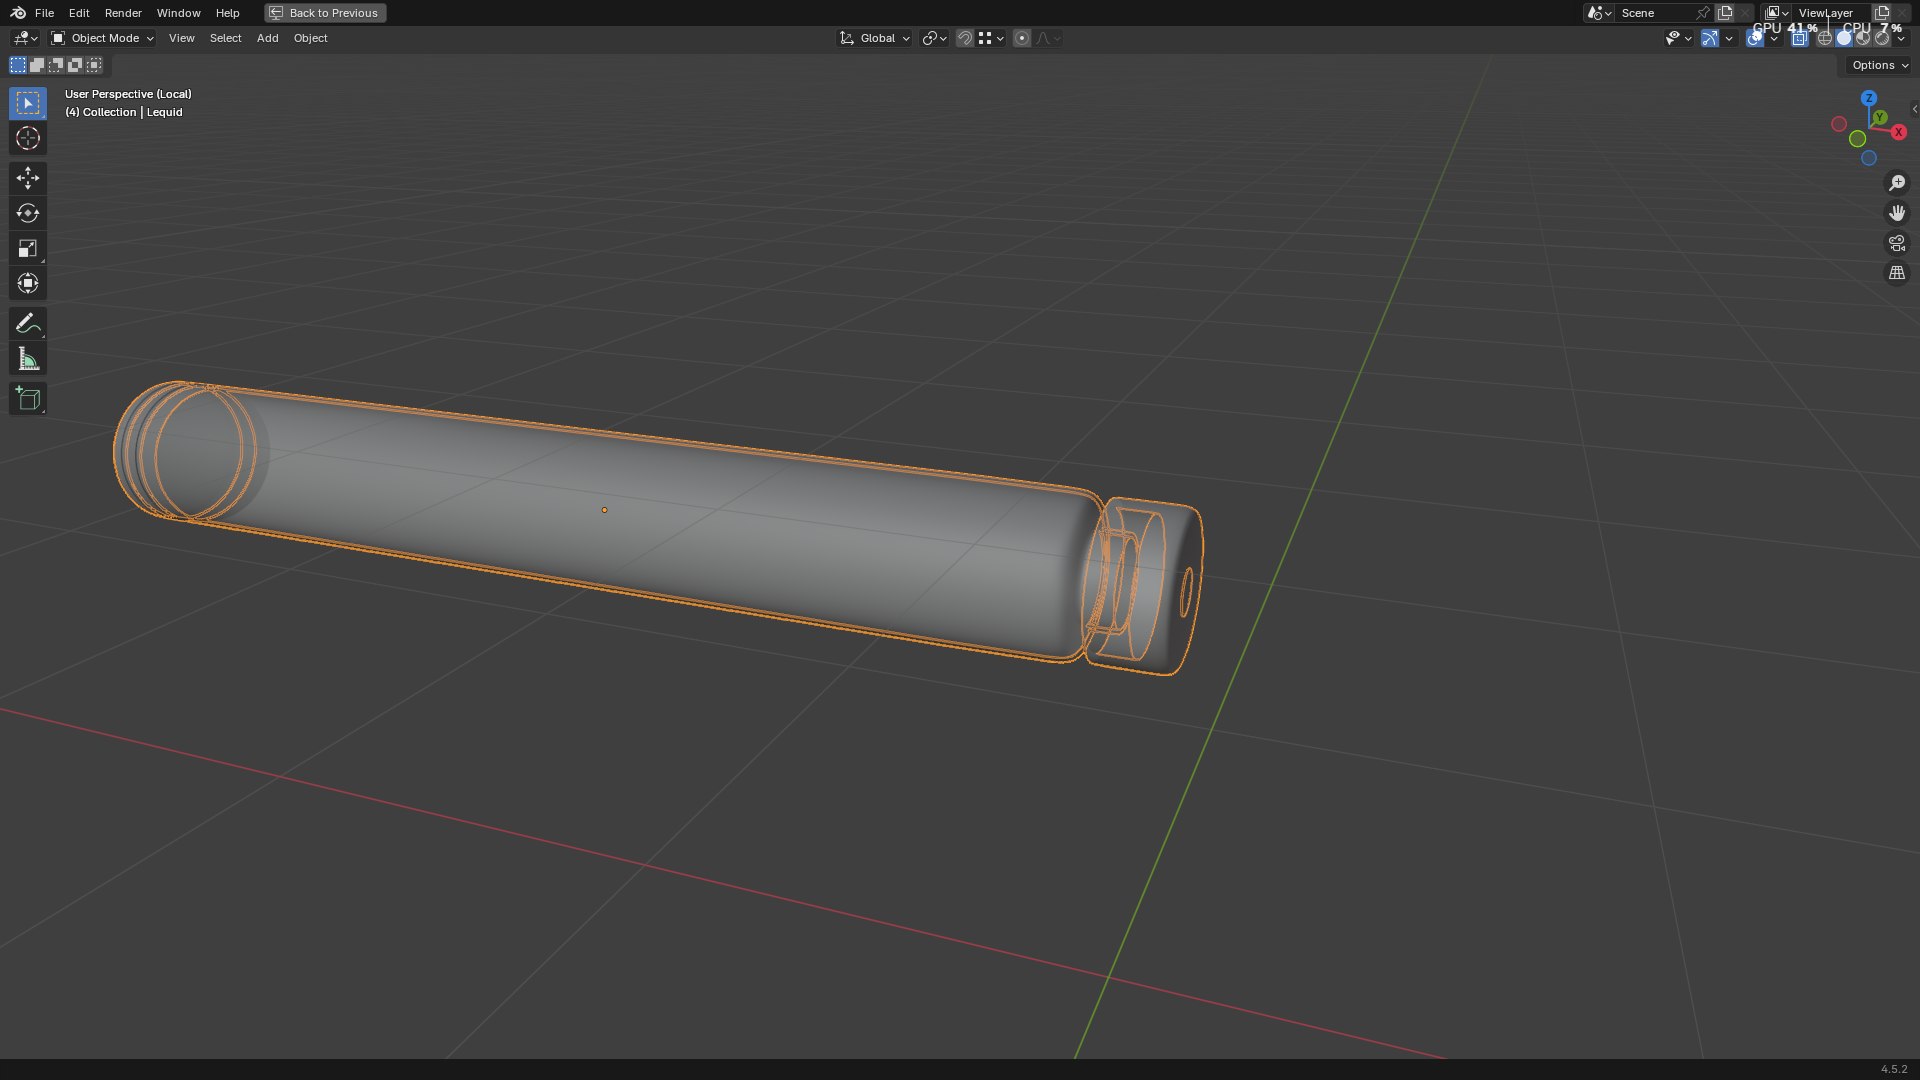Open the Global transform orientation dropdown

pyautogui.click(x=874, y=38)
